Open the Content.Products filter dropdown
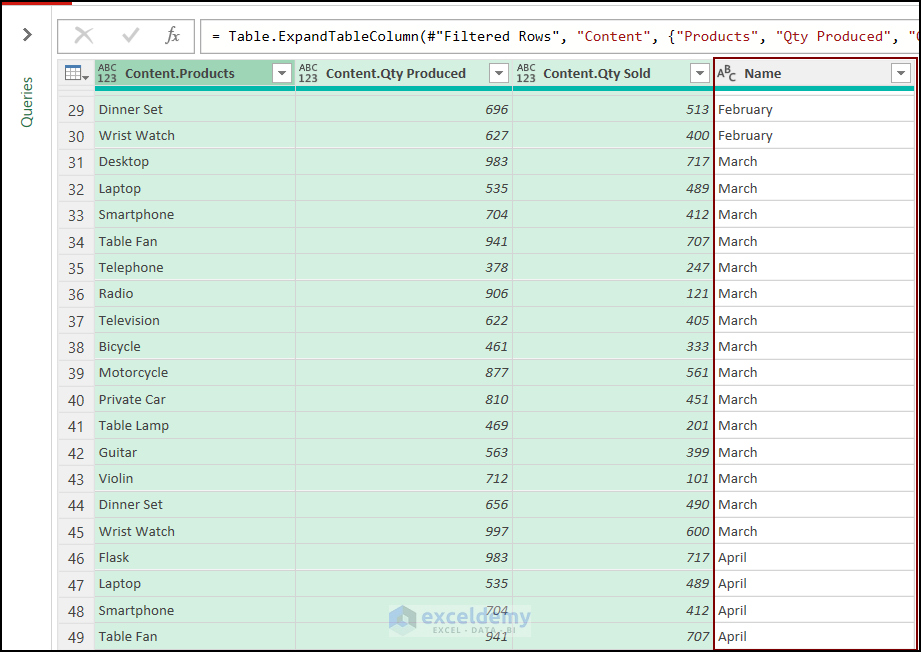The height and width of the screenshot is (652, 921). 282,74
